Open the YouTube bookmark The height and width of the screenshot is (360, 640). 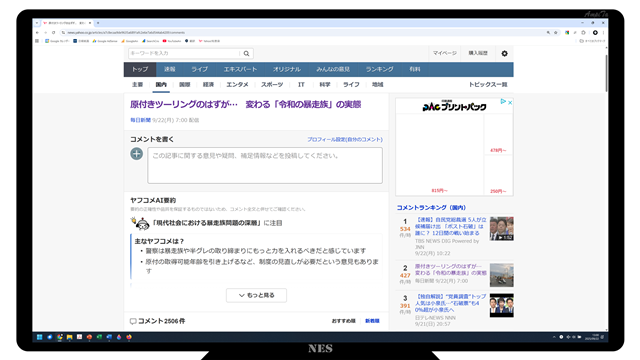[171, 41]
